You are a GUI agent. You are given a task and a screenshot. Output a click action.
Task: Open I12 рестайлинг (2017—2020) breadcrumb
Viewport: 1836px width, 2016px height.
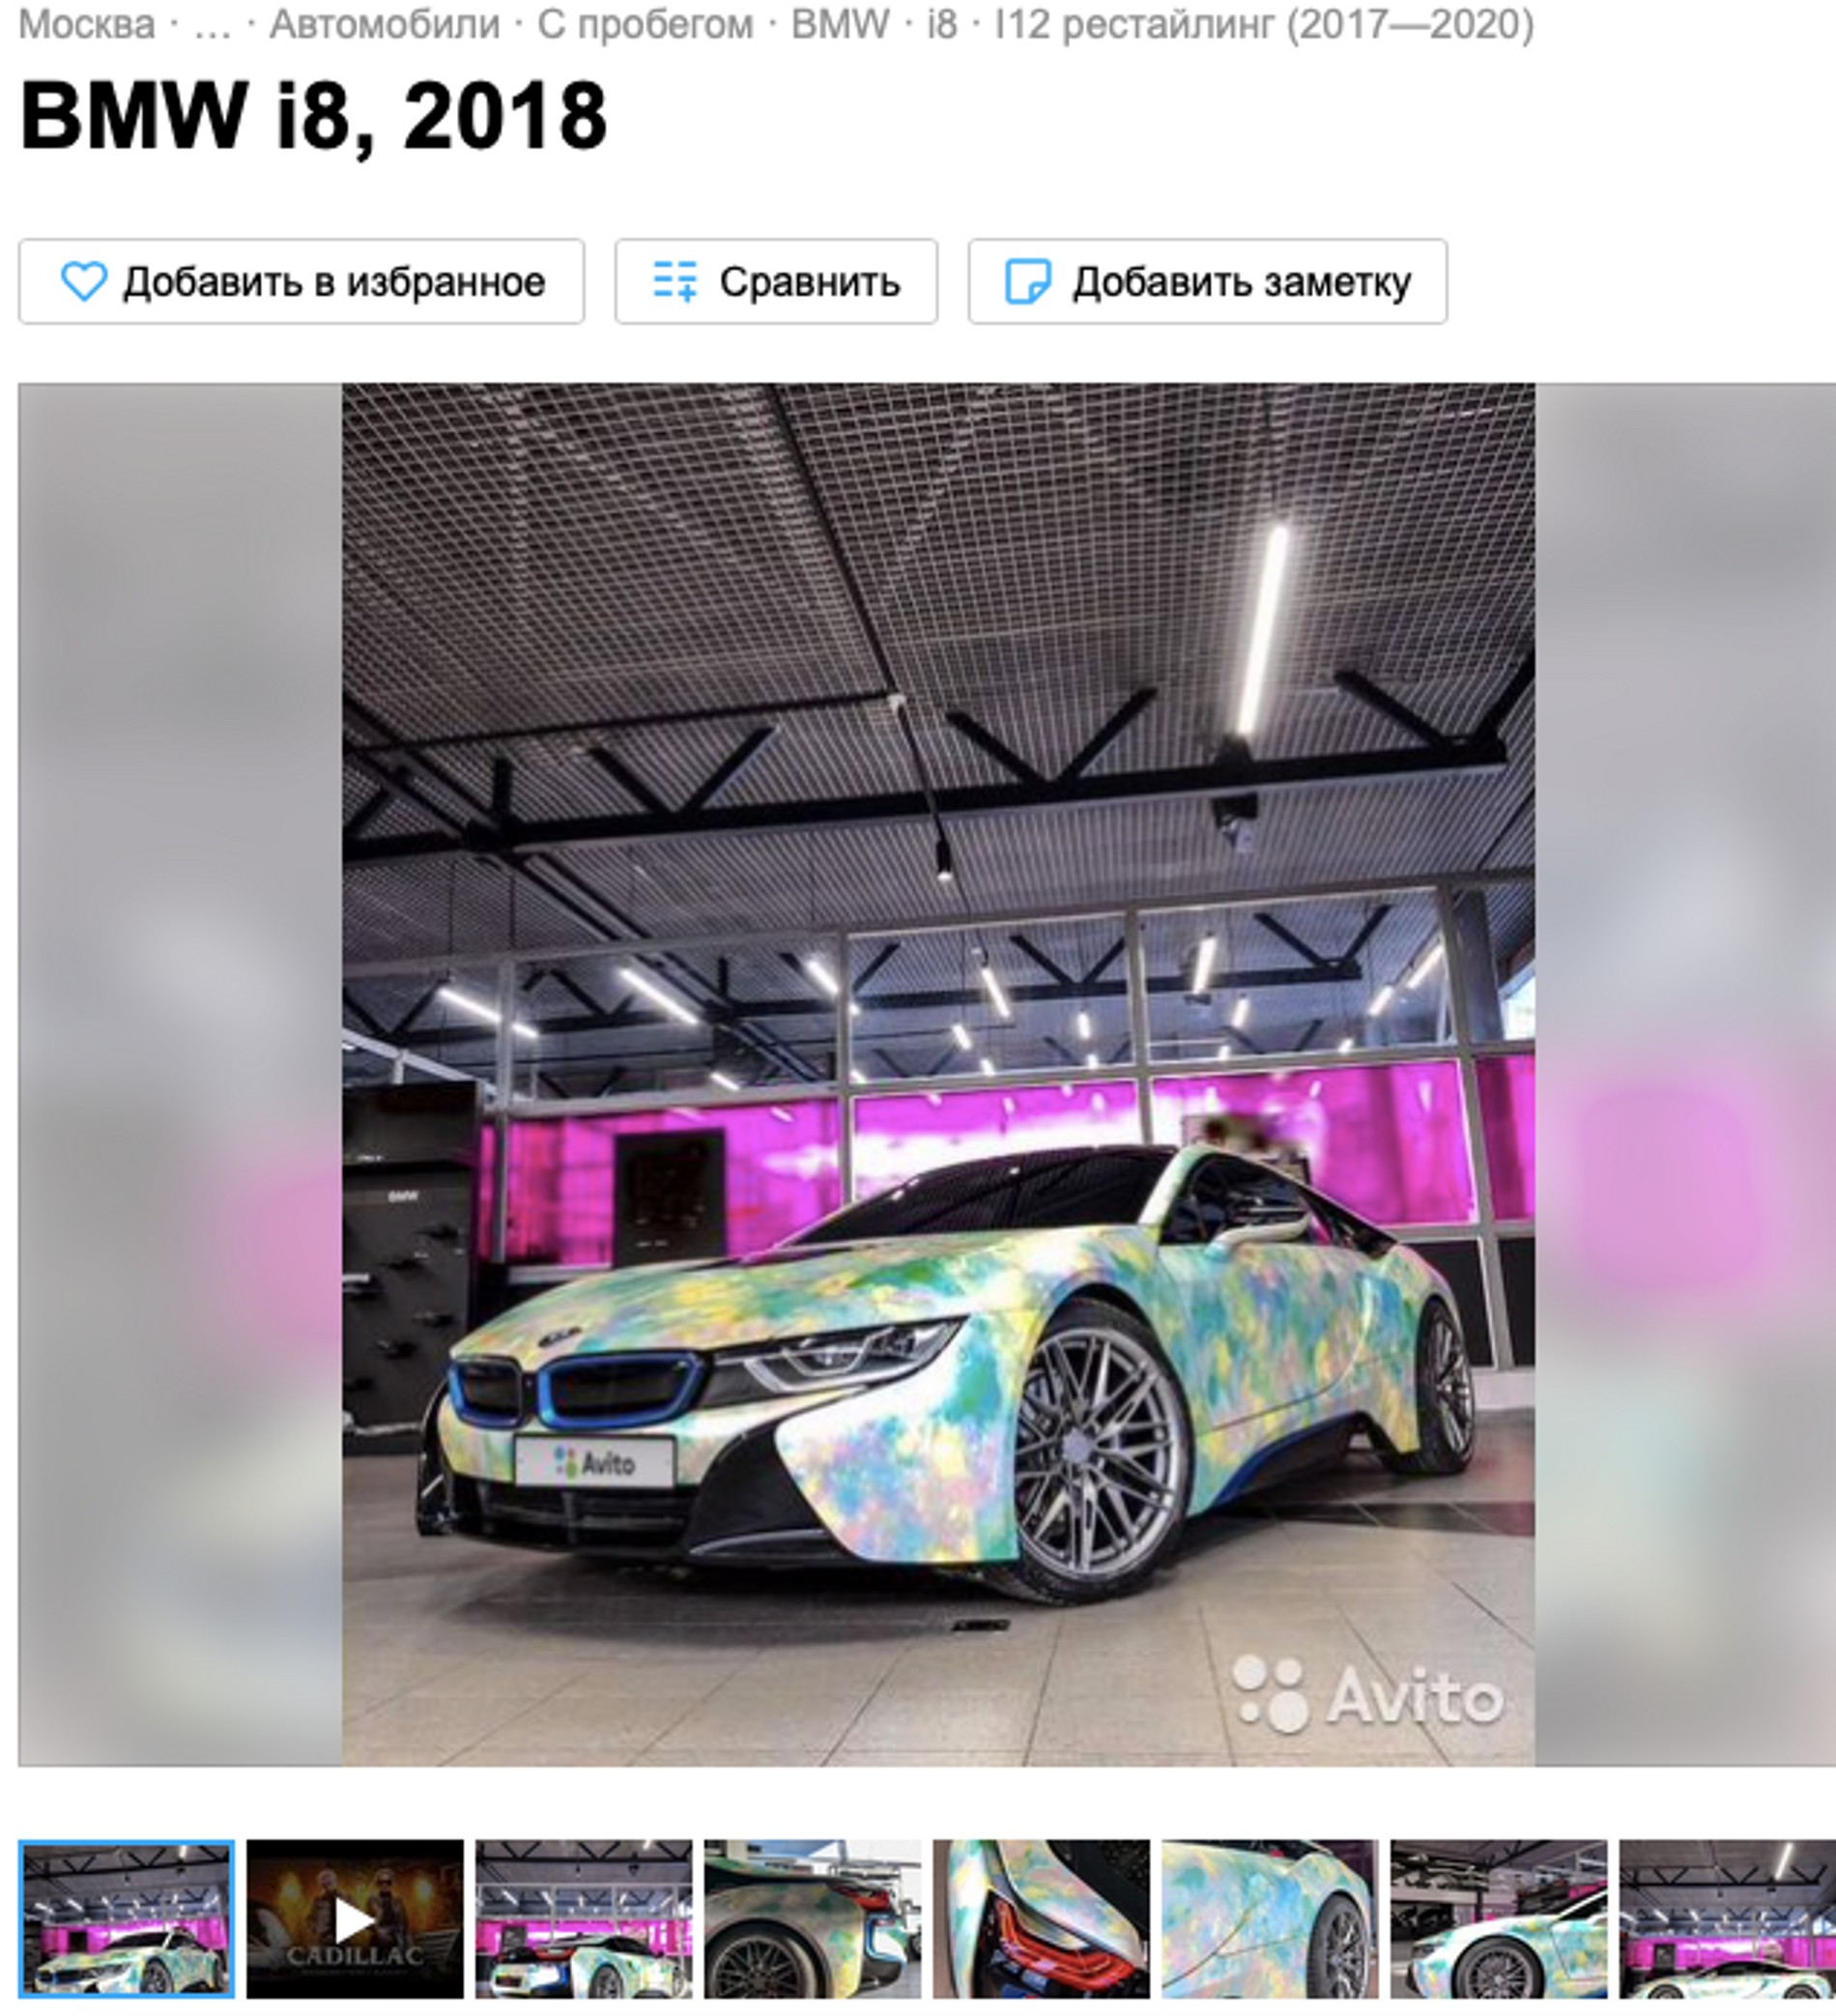[x=1264, y=24]
